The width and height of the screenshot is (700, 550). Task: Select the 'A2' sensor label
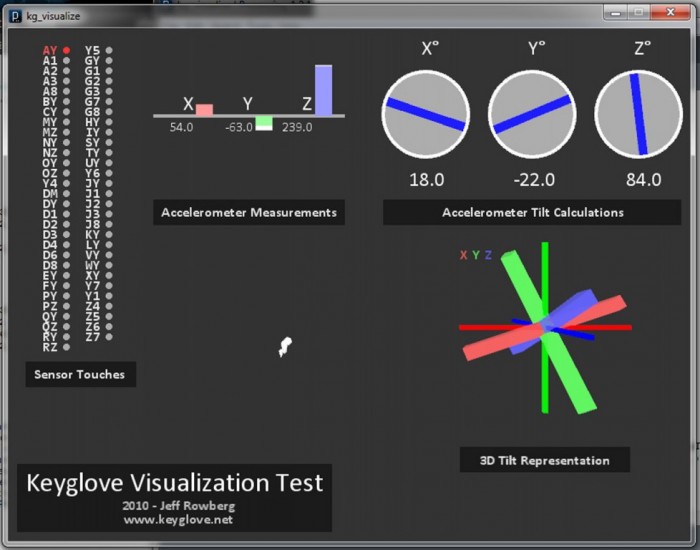pyautogui.click(x=50, y=71)
